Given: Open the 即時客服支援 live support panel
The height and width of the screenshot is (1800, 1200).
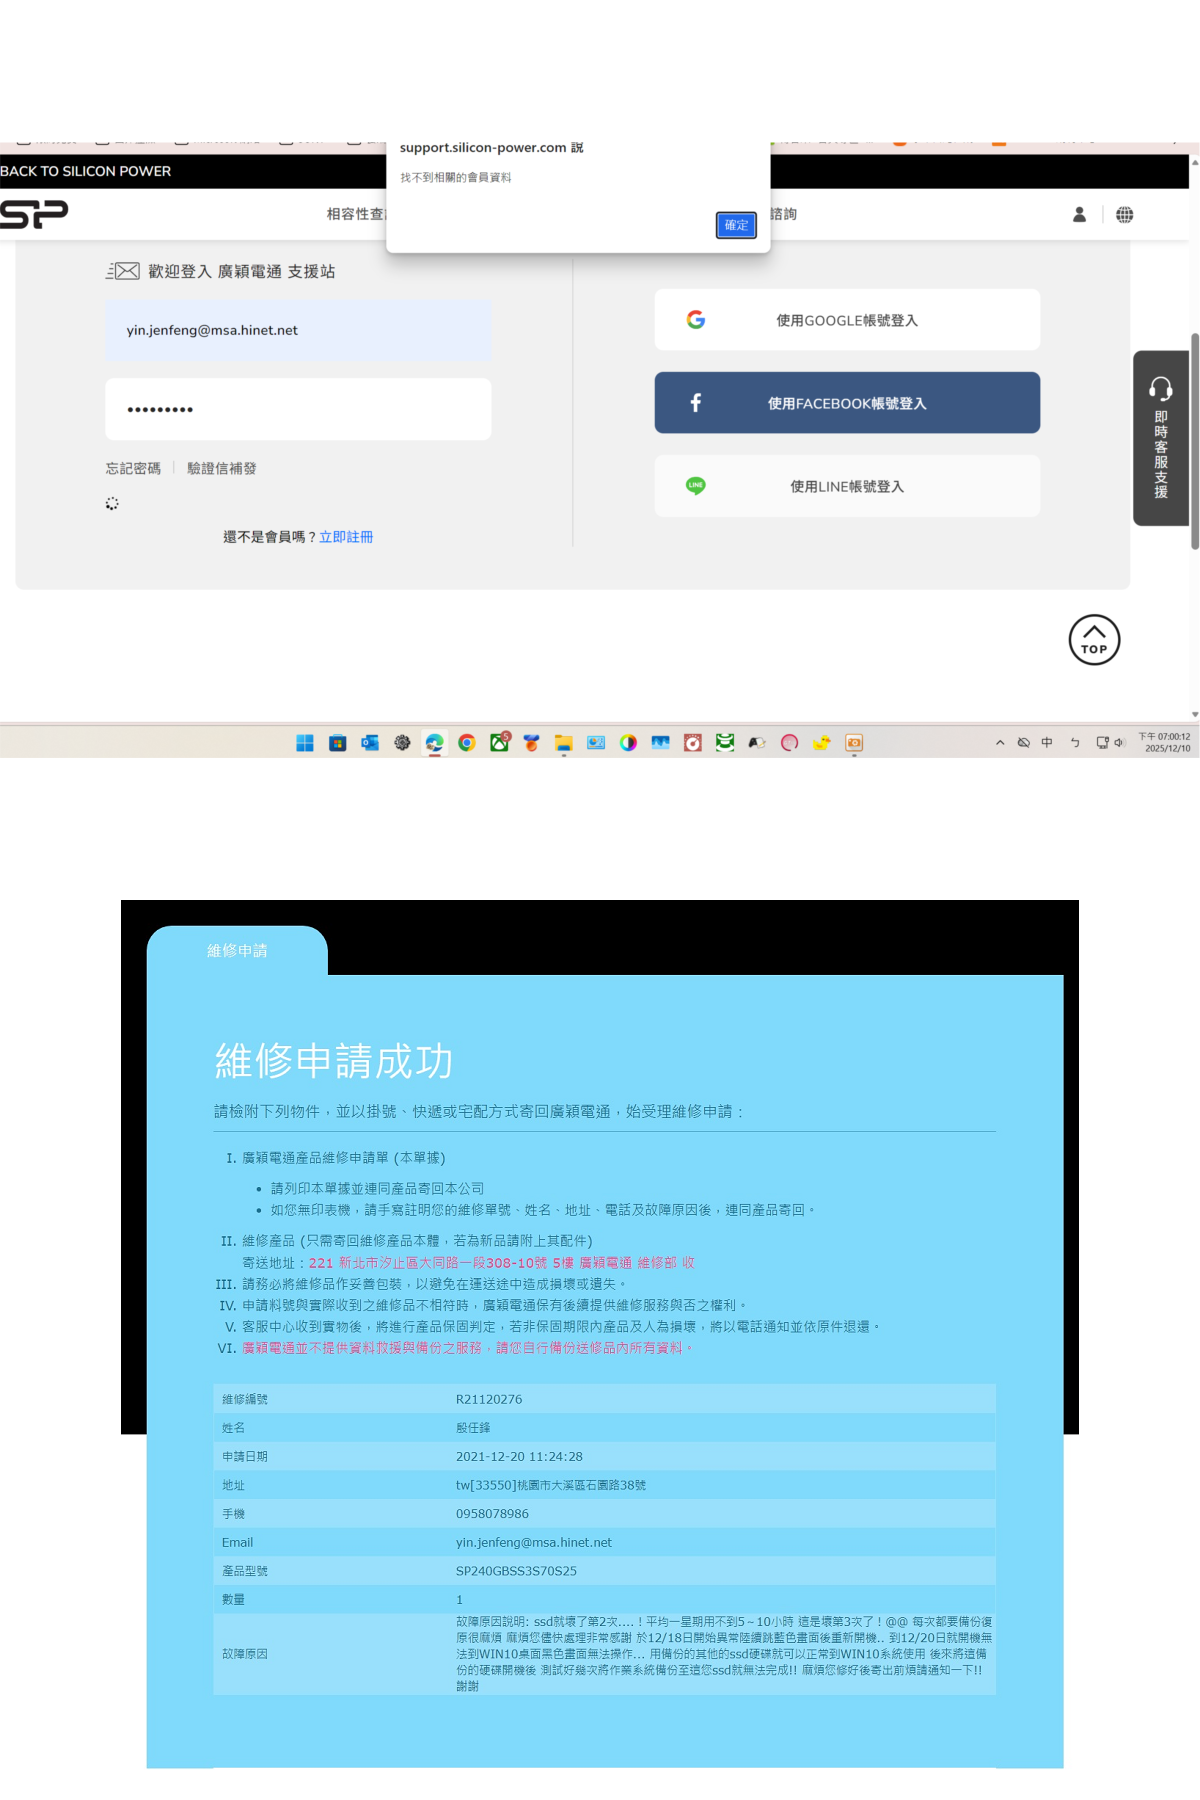Looking at the screenshot, I should [x=1160, y=438].
